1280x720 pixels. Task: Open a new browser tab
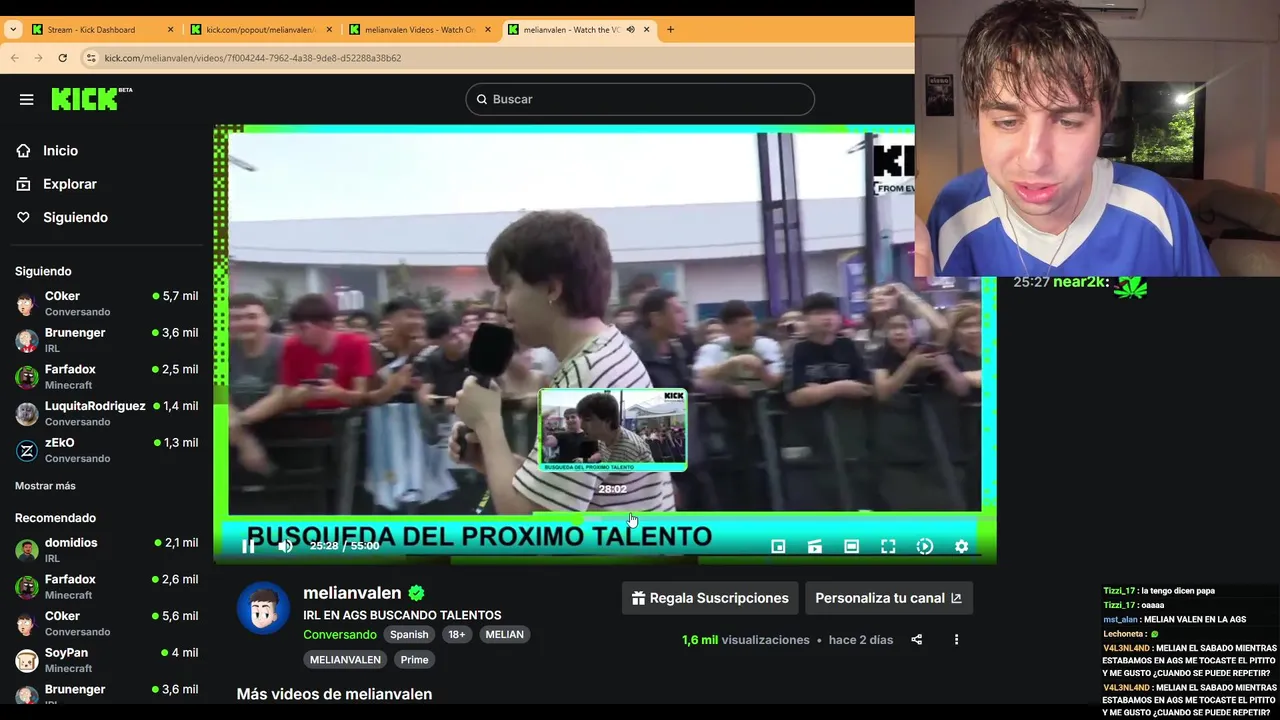(670, 30)
